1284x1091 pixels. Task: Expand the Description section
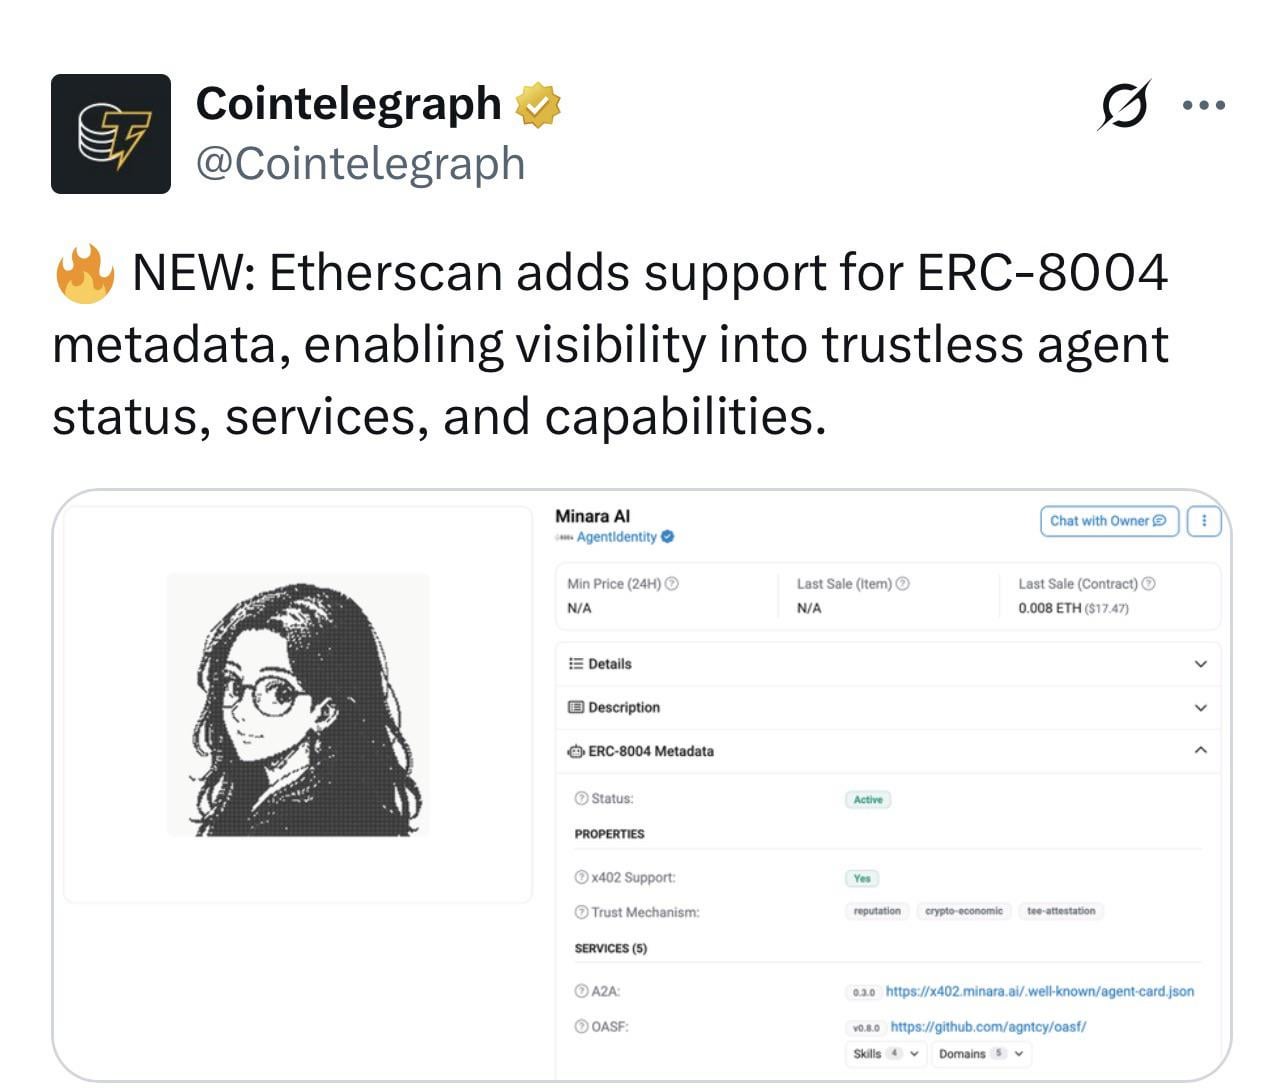[x=1200, y=708]
